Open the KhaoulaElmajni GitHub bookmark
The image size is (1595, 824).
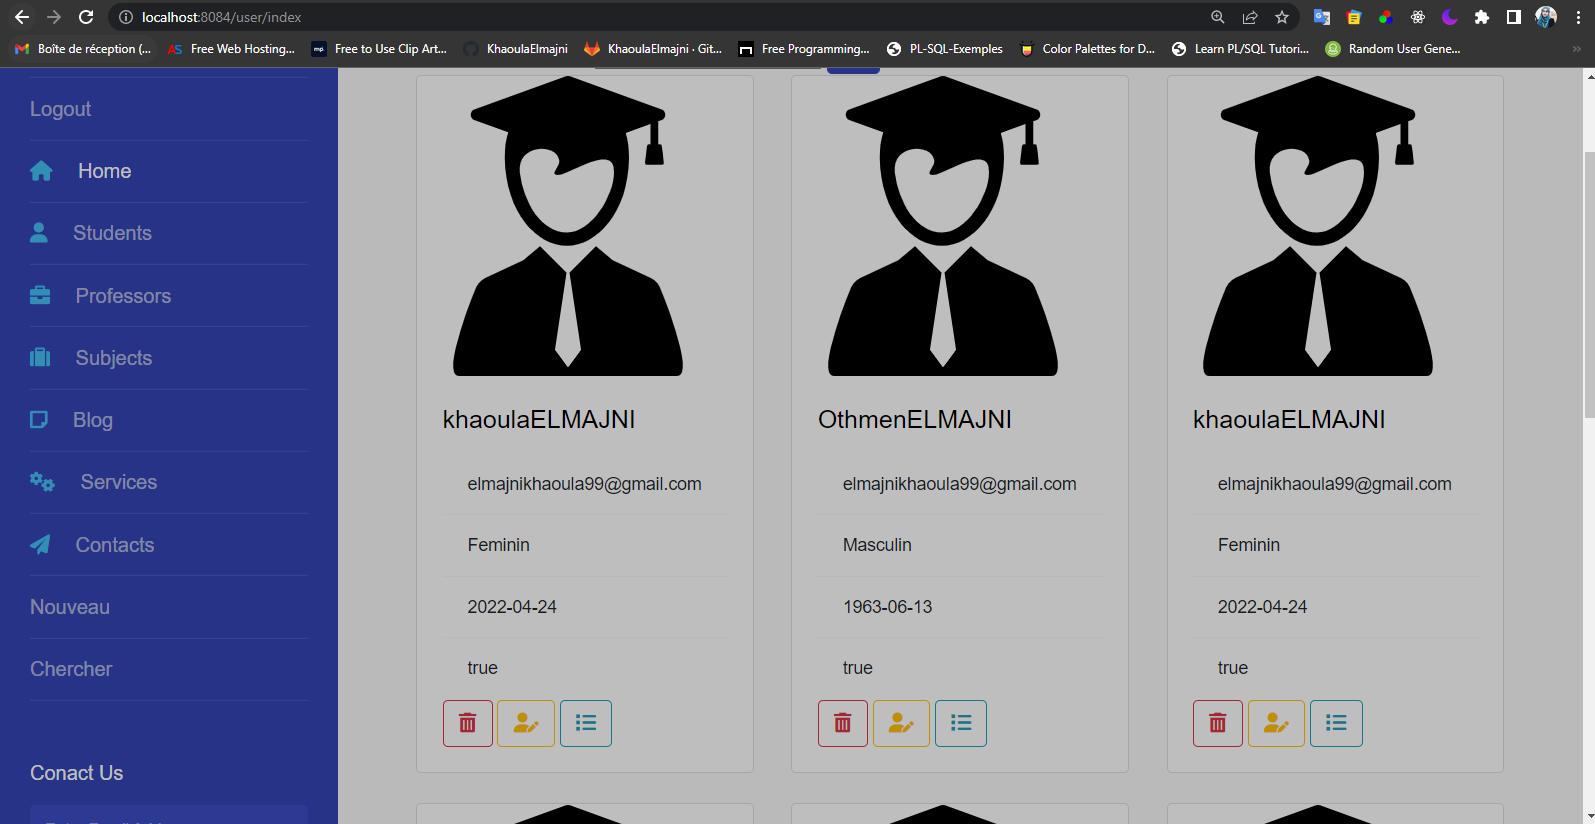click(516, 49)
